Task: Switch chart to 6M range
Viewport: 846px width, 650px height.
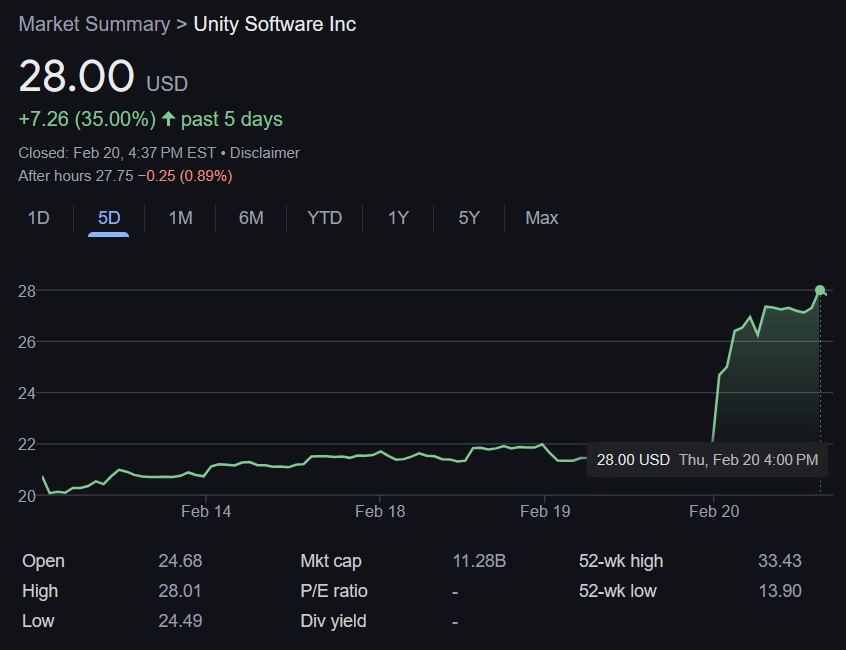Action: [251, 218]
